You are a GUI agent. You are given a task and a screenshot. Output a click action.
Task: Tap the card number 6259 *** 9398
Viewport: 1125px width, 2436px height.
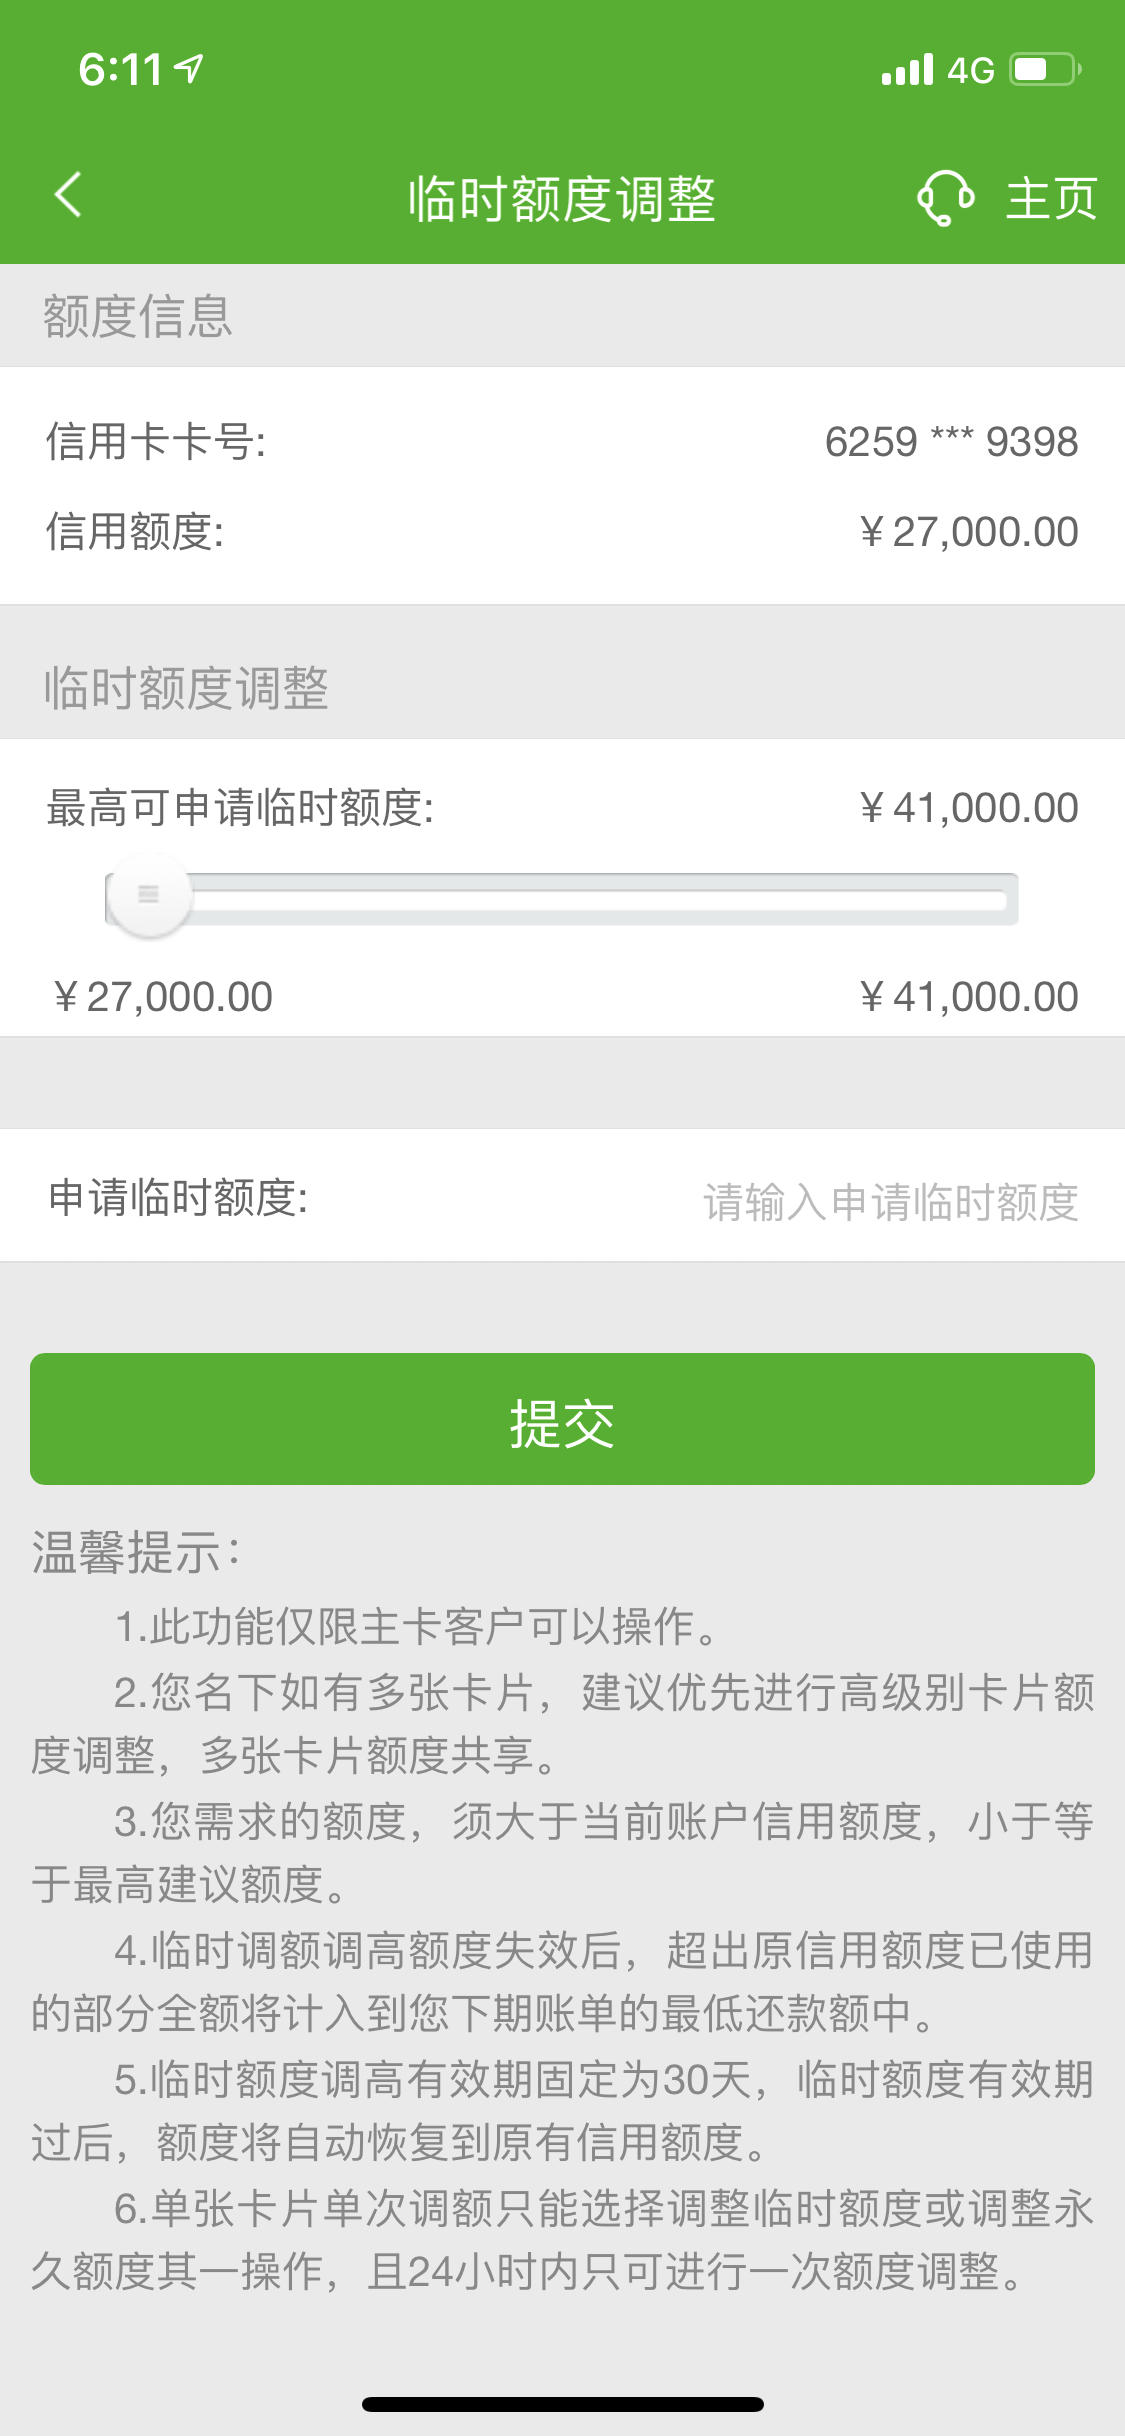(x=951, y=441)
